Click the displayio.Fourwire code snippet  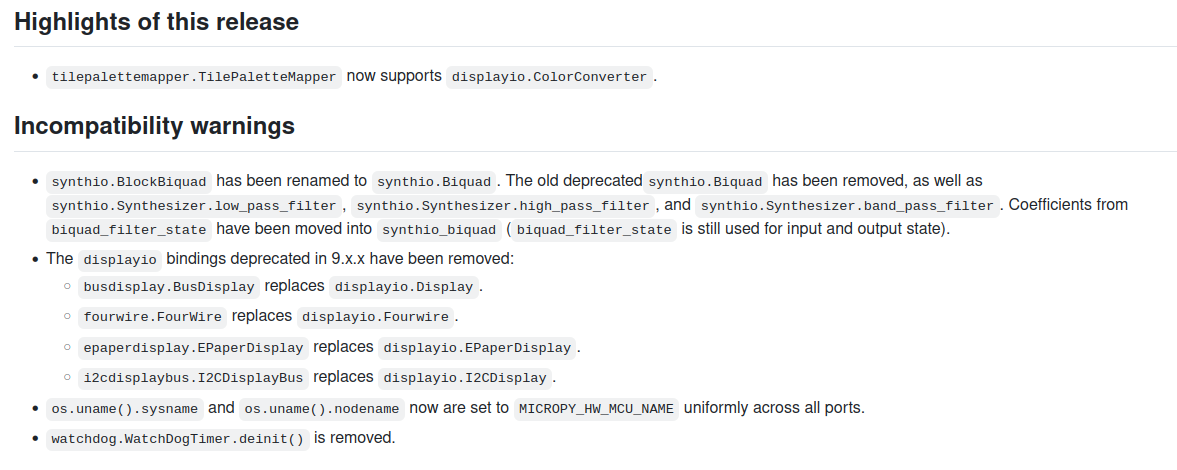[x=376, y=317]
